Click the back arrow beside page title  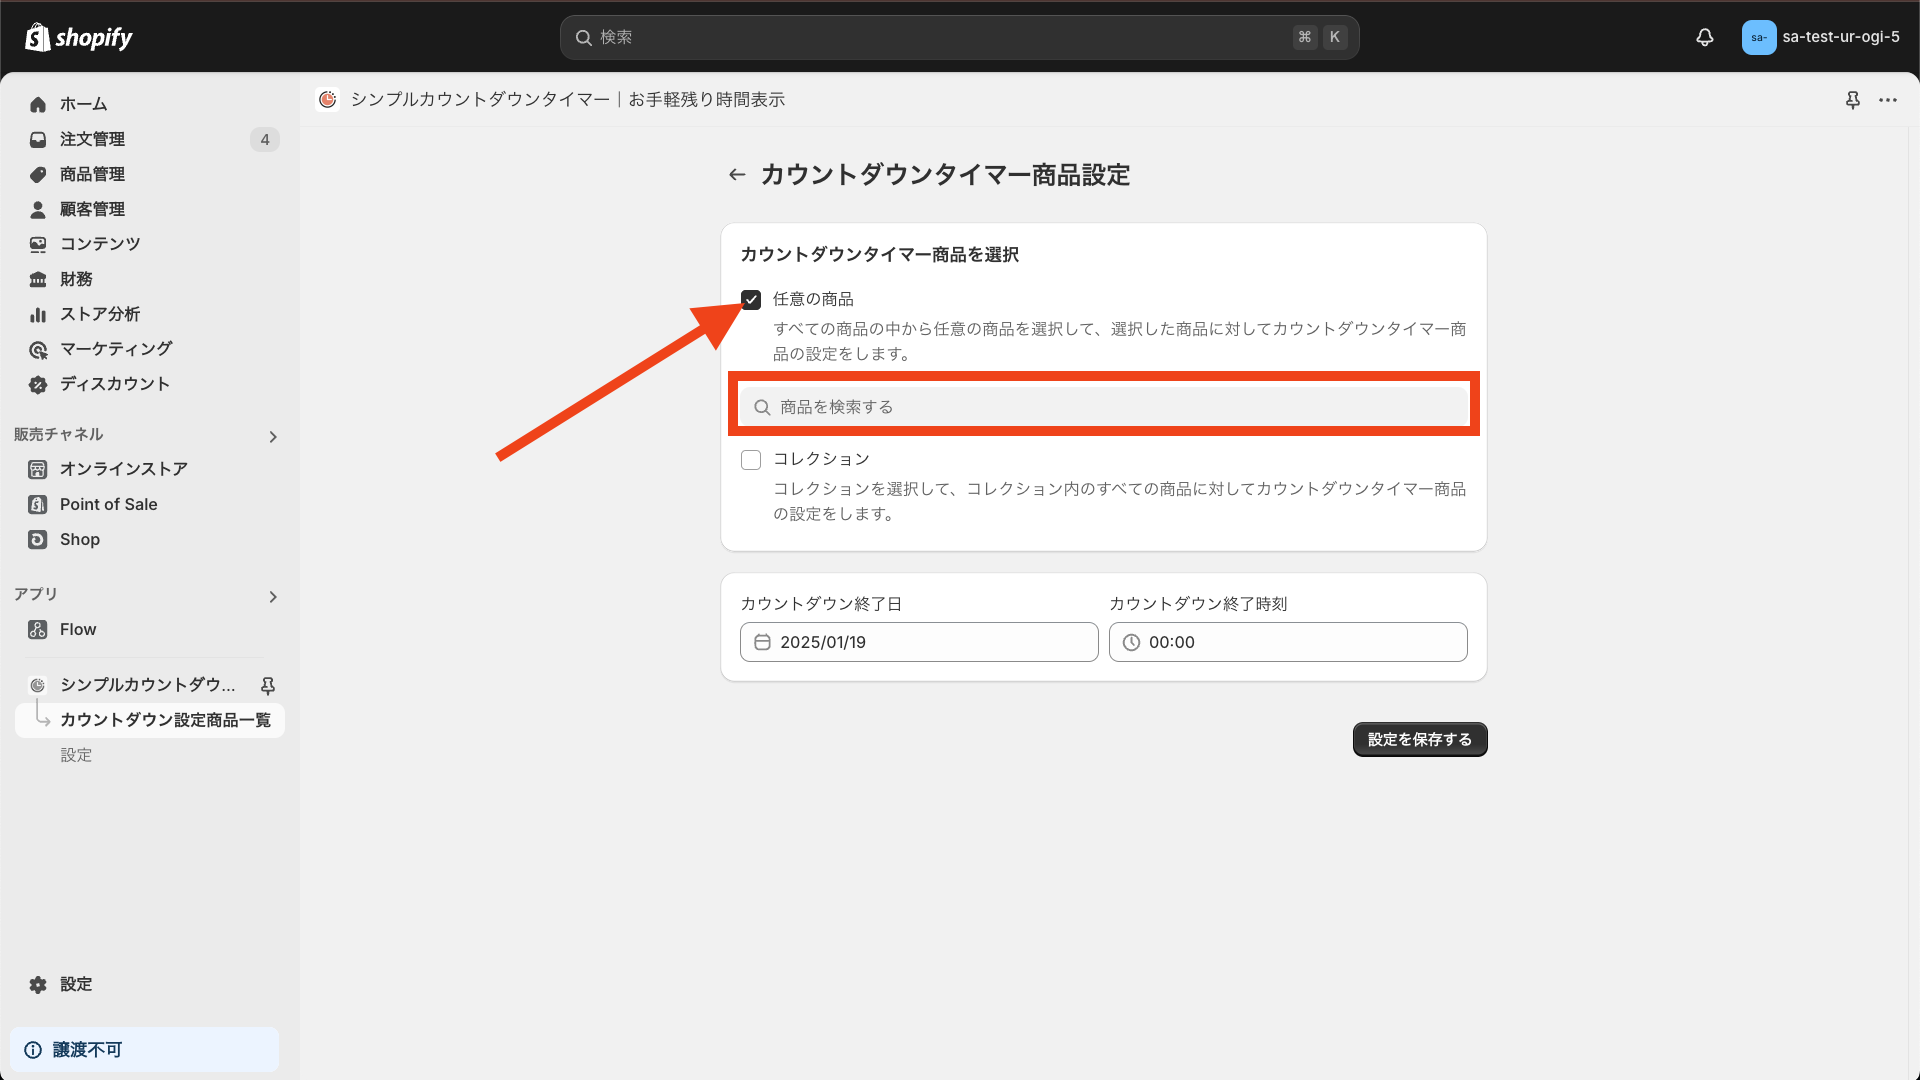coord(737,175)
